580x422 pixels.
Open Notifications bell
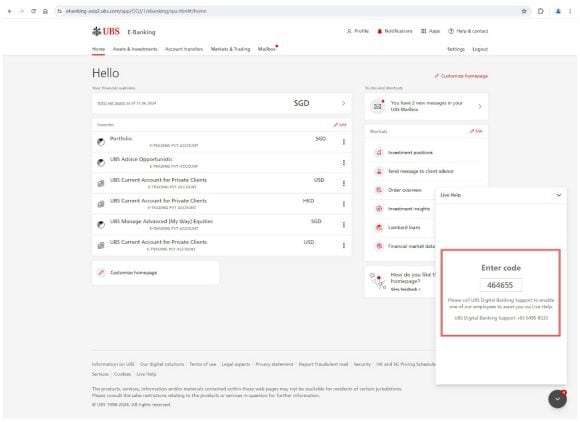394,31
